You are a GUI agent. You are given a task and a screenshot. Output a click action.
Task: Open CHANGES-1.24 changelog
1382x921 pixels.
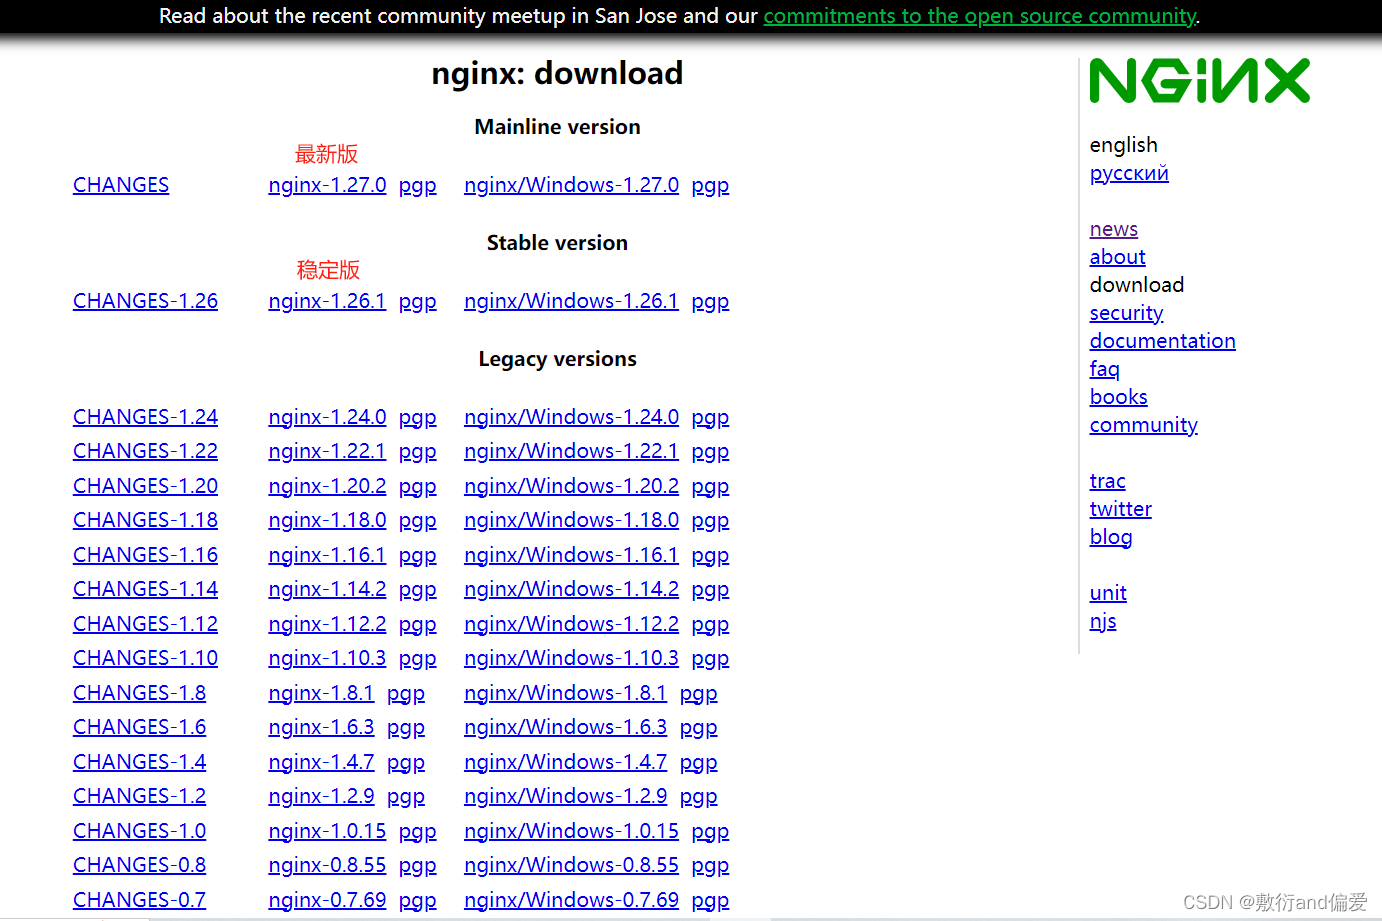[145, 417]
